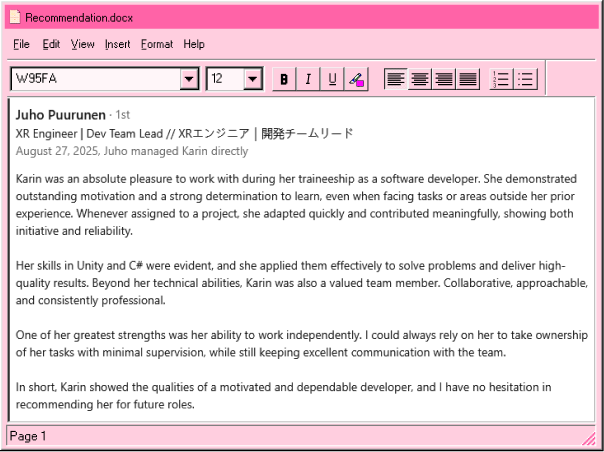Center align the text
Screen dimensions: 604x452
tap(419, 79)
